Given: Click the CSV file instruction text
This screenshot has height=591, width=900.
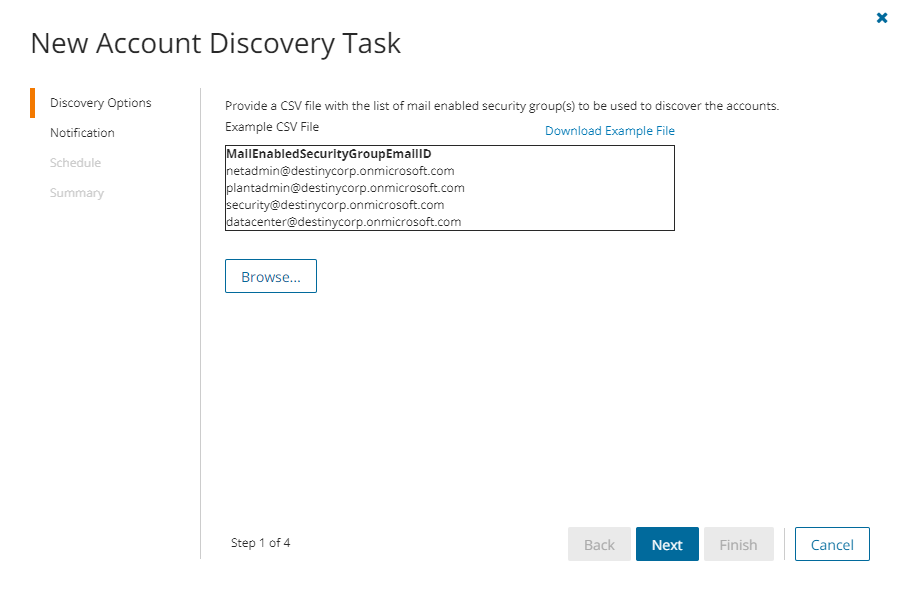Looking at the screenshot, I should (501, 106).
